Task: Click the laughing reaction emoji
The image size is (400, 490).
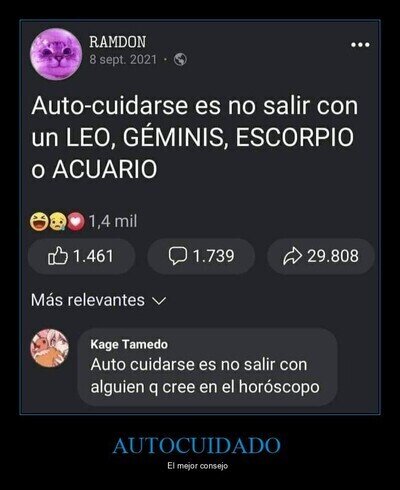Action: [x=39, y=222]
